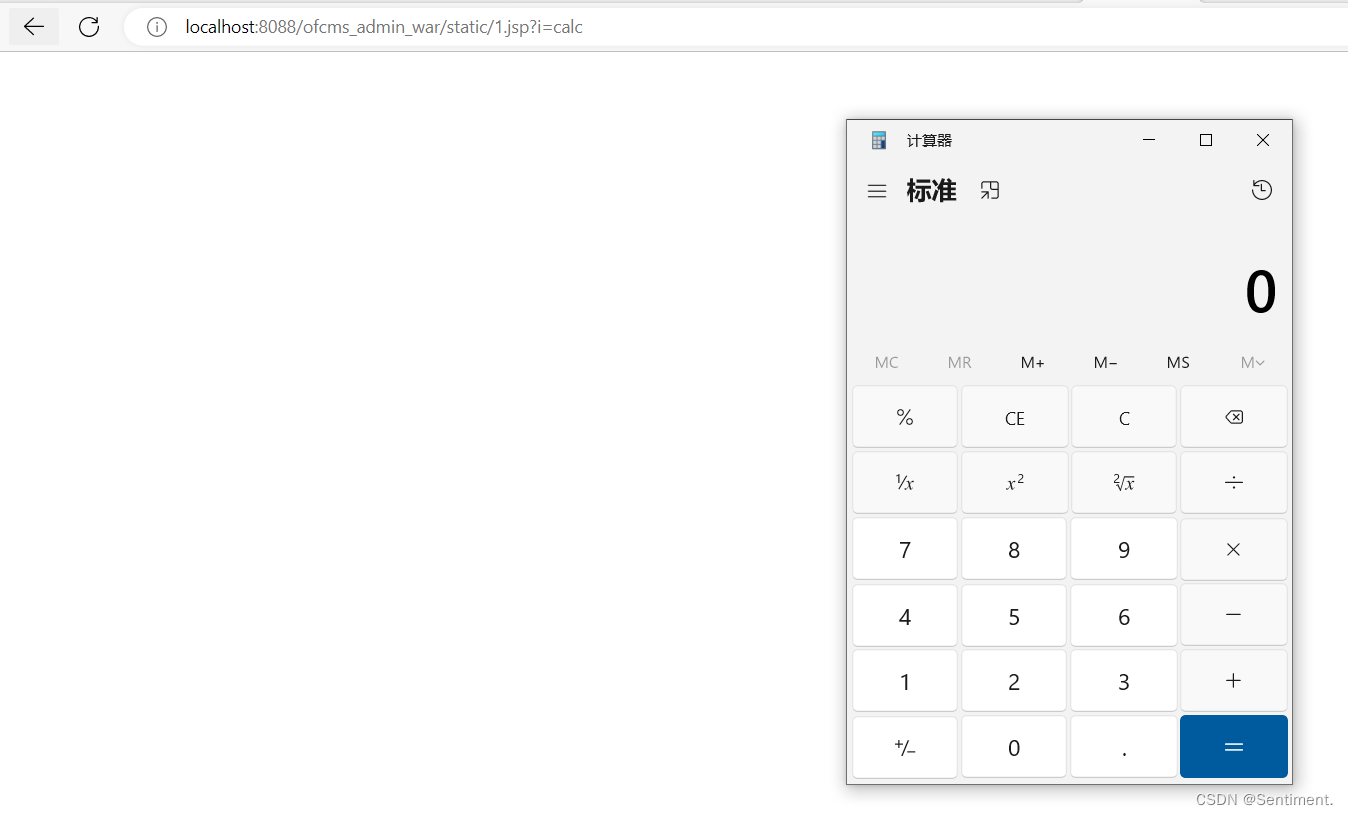The width and height of the screenshot is (1348, 815).
Task: Open the calculator history panel
Action: pyautogui.click(x=1262, y=190)
